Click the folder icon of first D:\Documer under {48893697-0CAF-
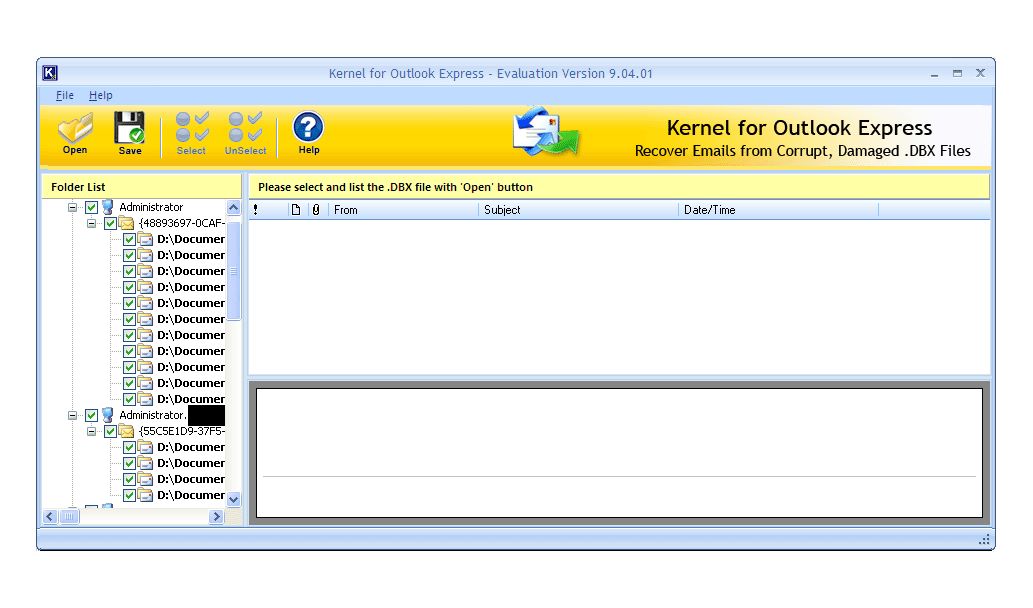 pos(146,239)
